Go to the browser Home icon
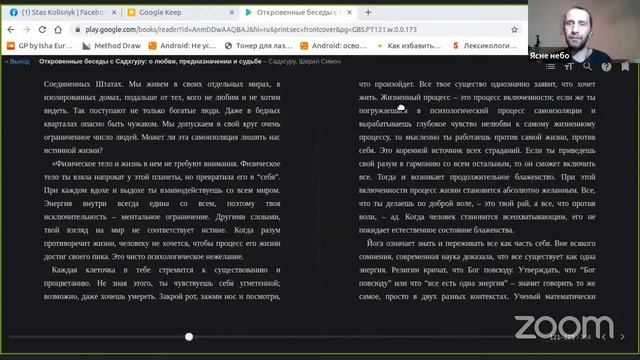 click(x=58, y=29)
